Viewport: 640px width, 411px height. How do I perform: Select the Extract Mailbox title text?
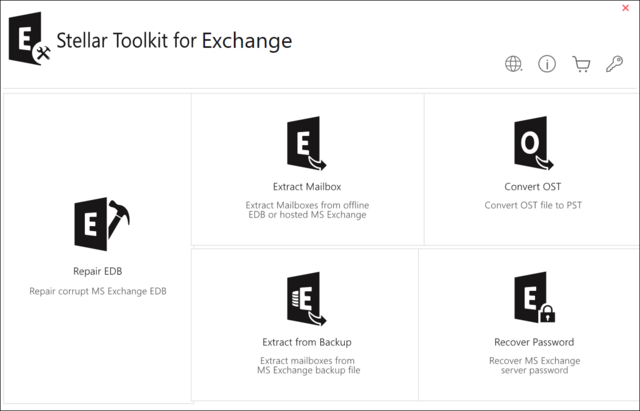pos(307,187)
